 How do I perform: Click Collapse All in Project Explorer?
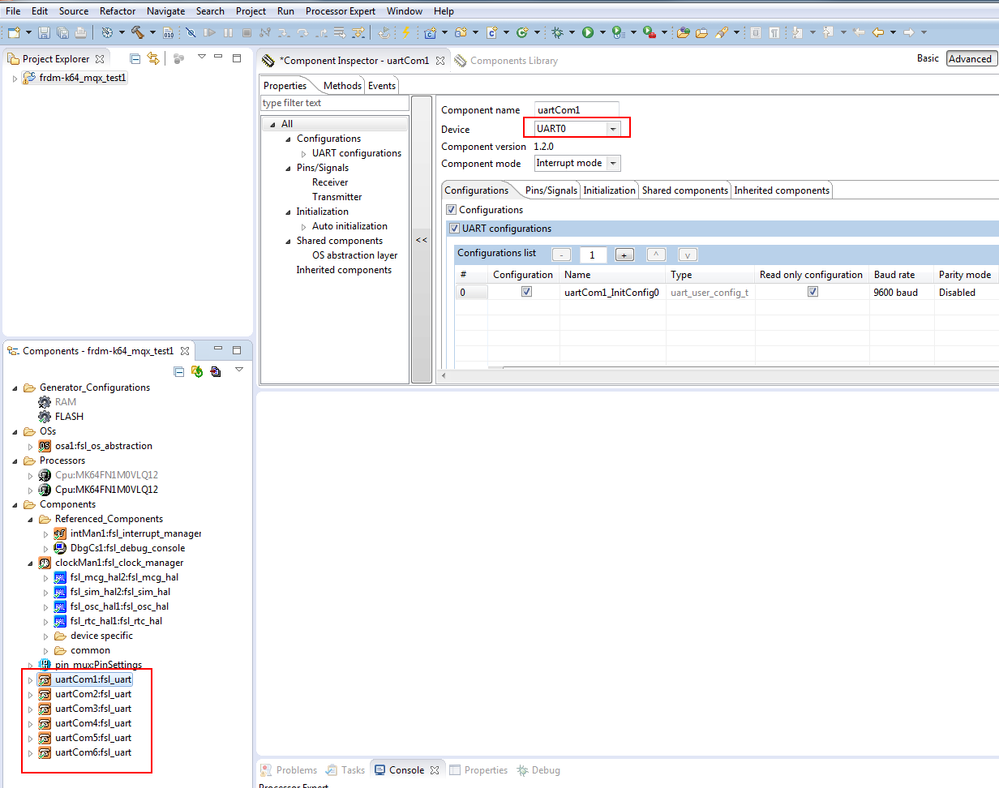(135, 59)
